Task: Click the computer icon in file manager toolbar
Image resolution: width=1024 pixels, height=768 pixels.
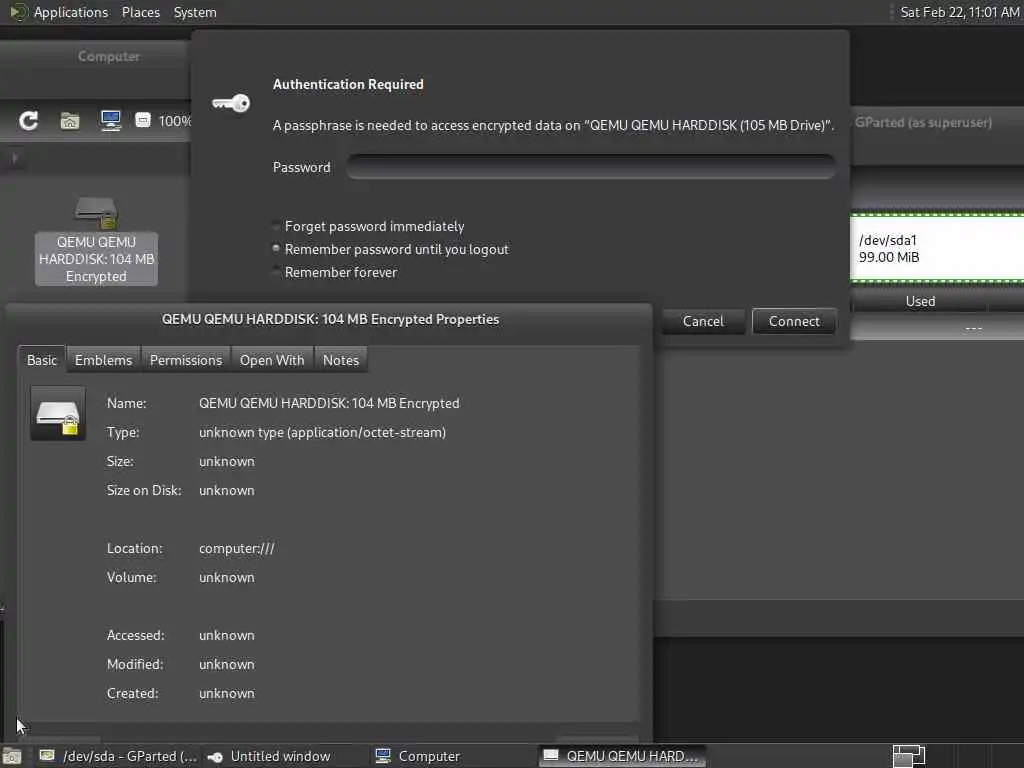Action: coord(110,121)
